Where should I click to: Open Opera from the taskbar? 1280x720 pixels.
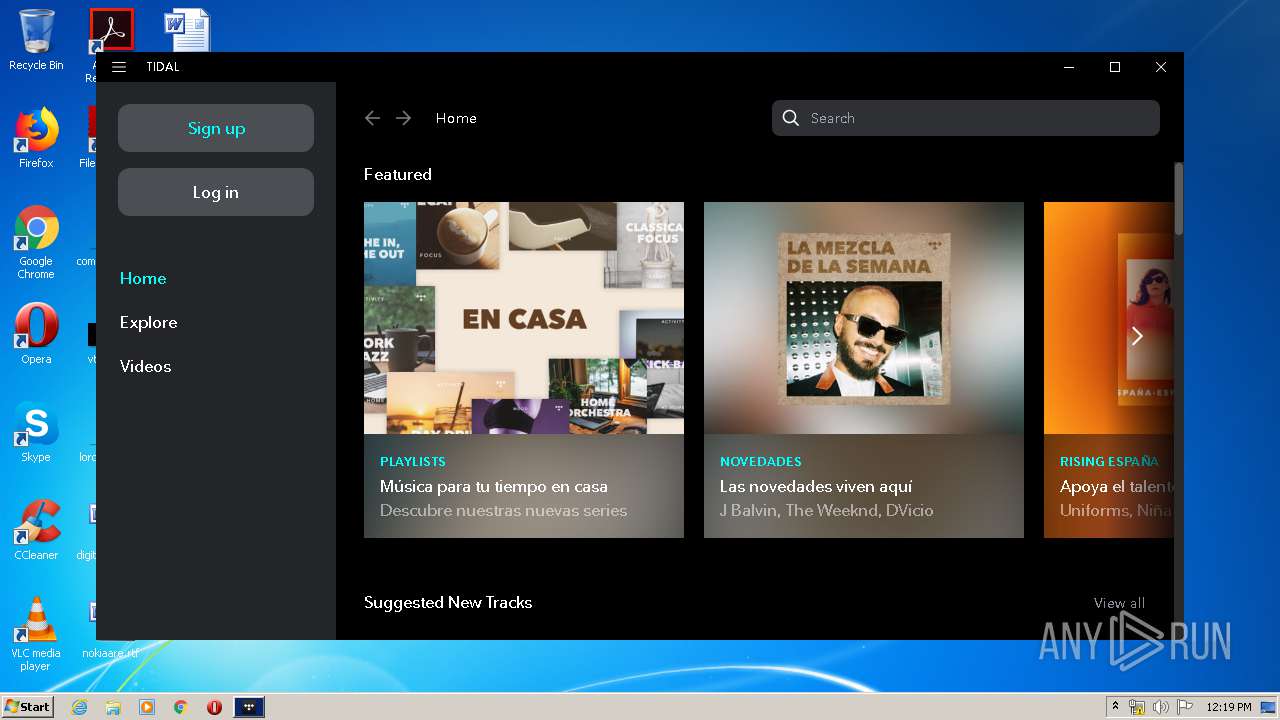[x=214, y=707]
